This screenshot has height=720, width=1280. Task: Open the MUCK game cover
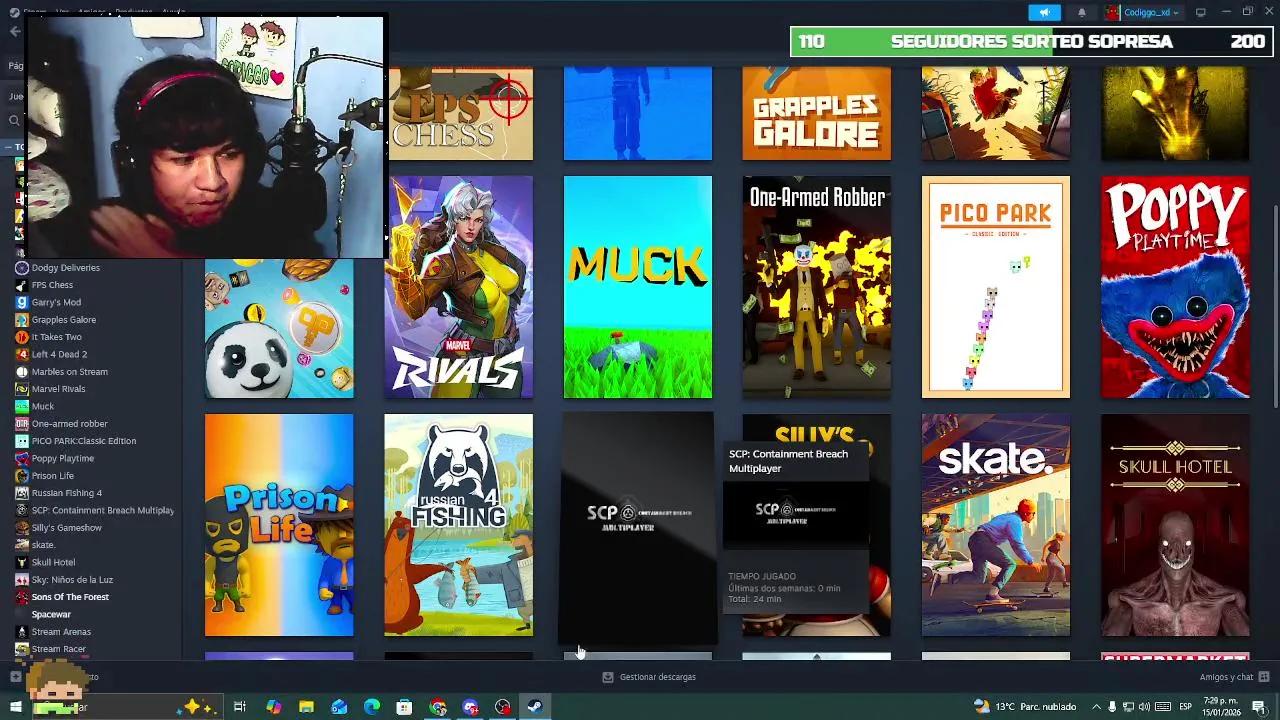tap(638, 287)
